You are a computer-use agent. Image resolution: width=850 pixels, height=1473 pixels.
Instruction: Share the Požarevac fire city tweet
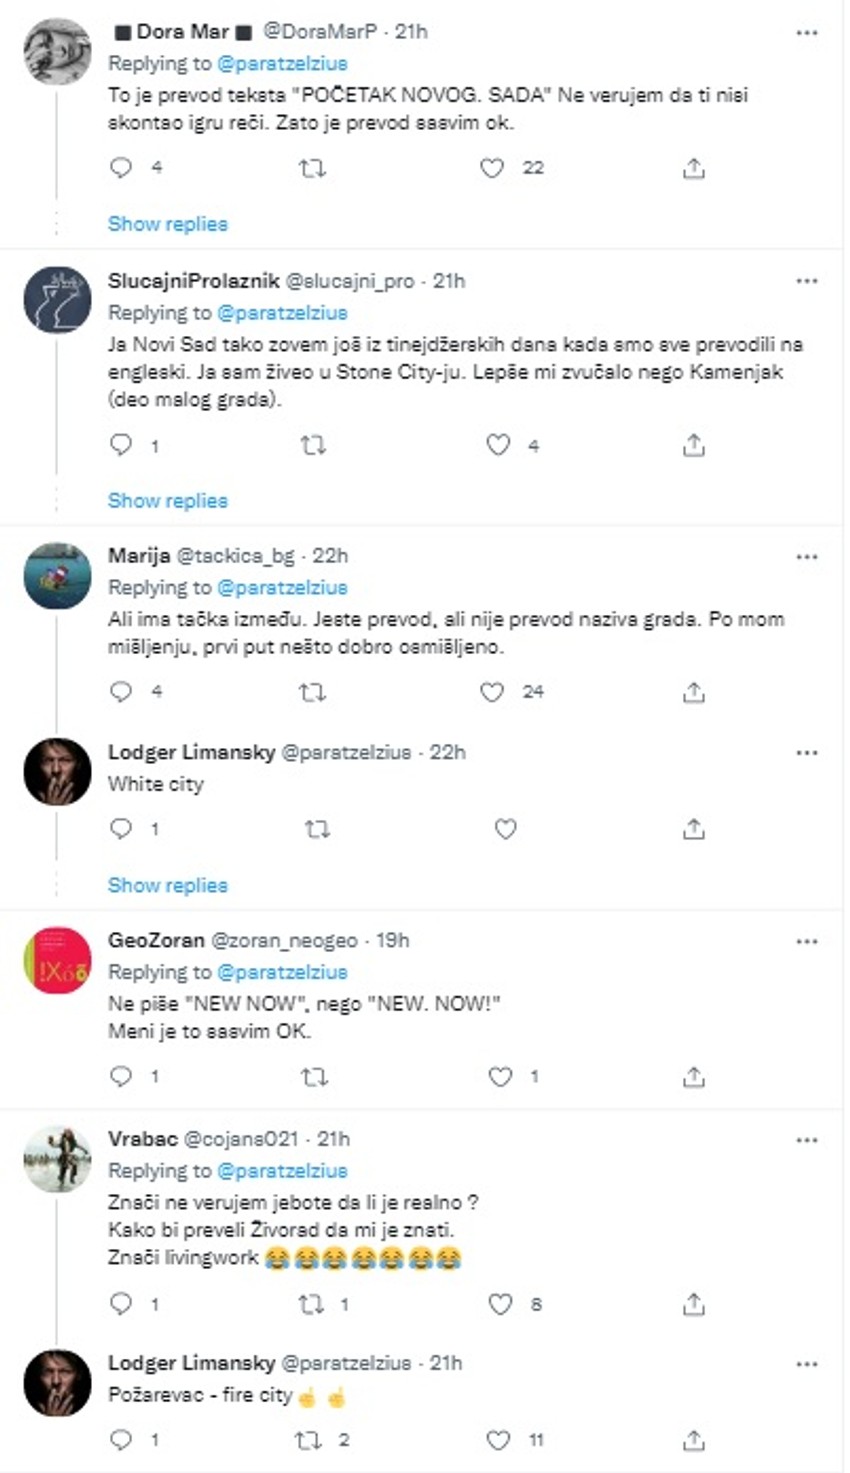(693, 1440)
